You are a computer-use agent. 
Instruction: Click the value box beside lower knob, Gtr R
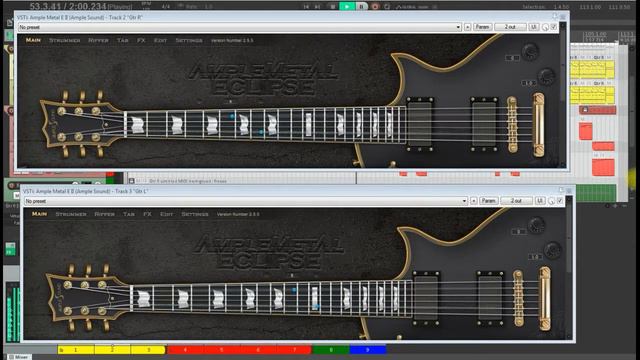[529, 83]
